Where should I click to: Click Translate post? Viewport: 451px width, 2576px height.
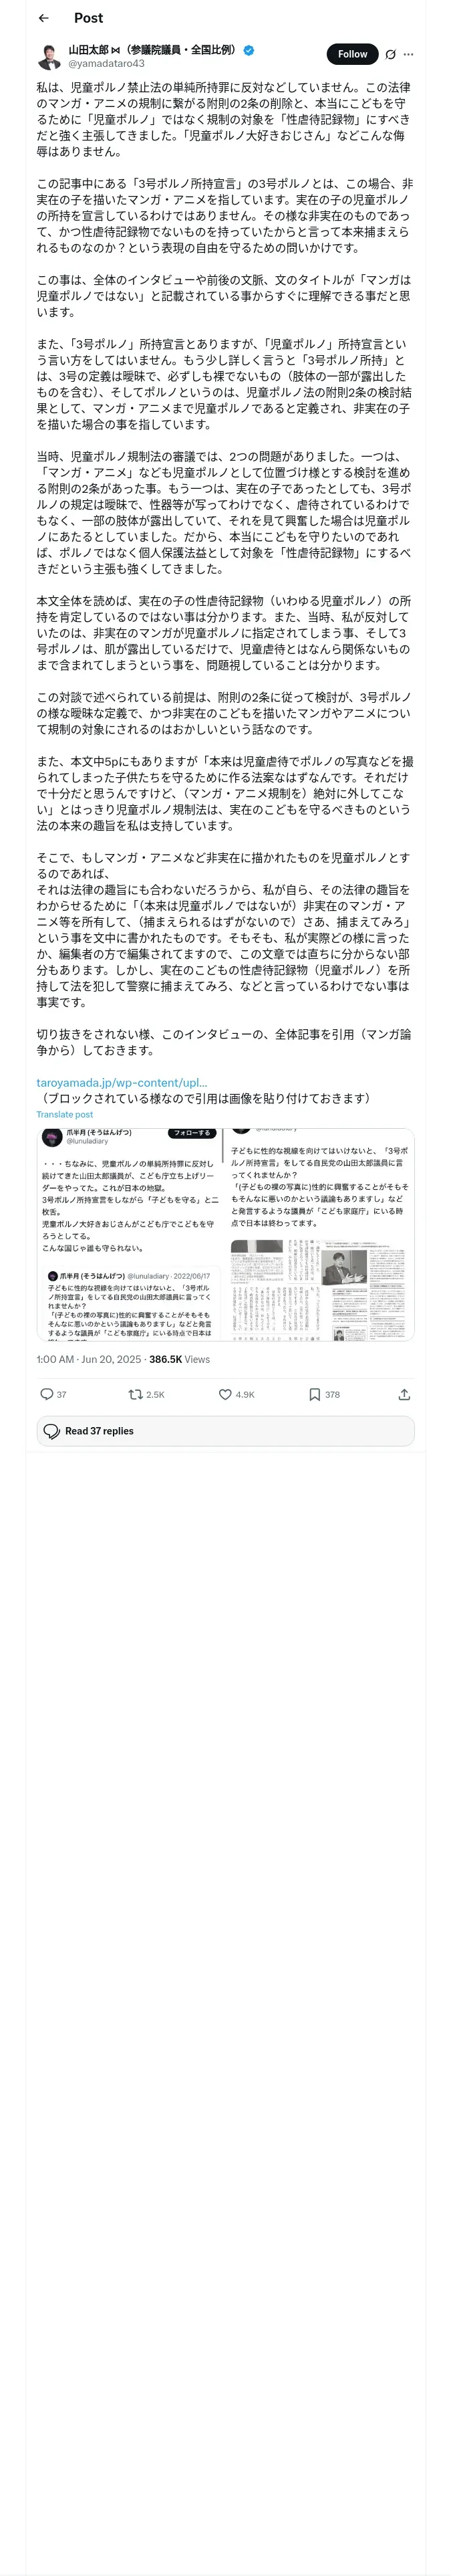point(65,1114)
